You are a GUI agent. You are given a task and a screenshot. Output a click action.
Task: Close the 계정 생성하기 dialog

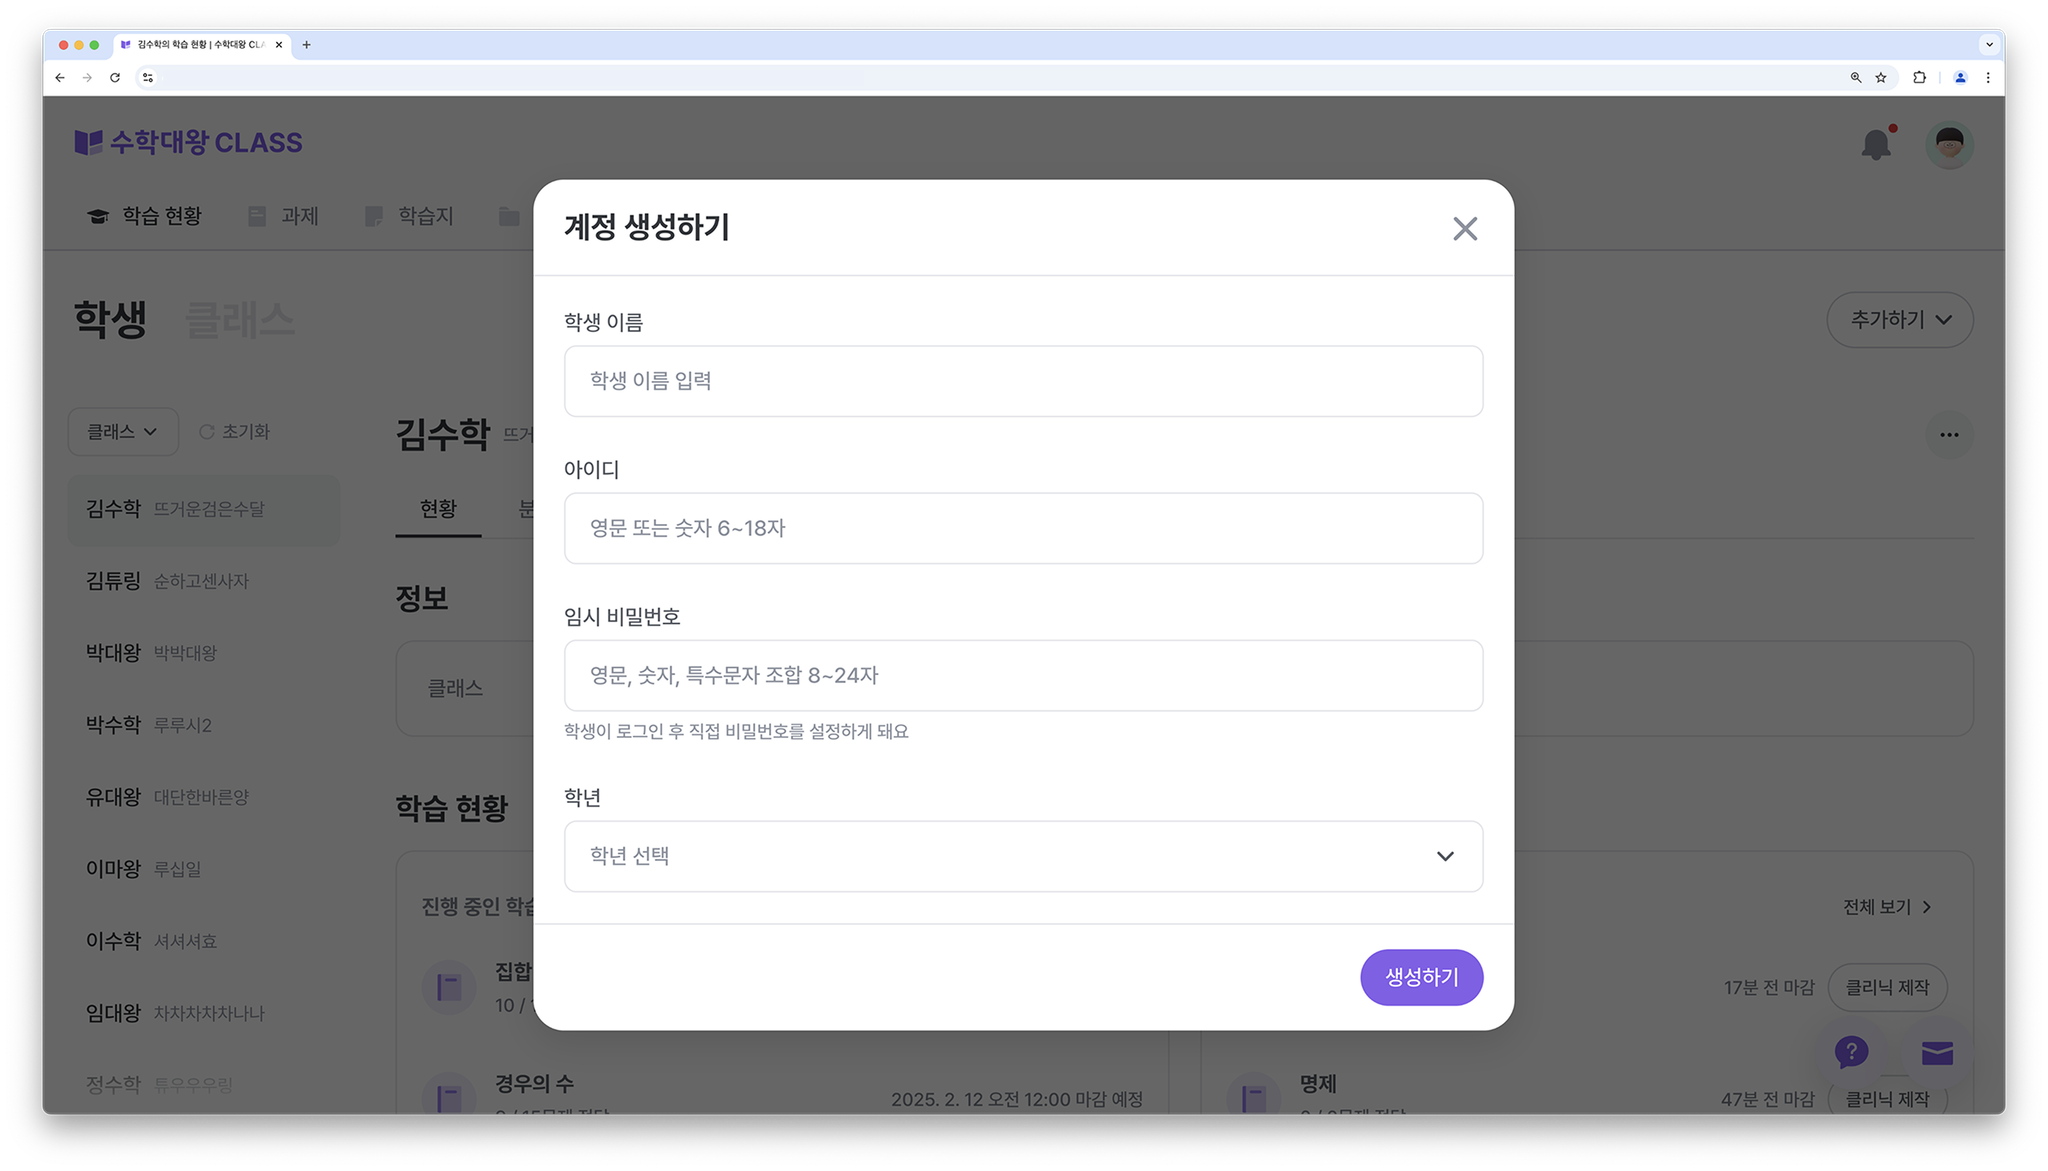[x=1465, y=229]
